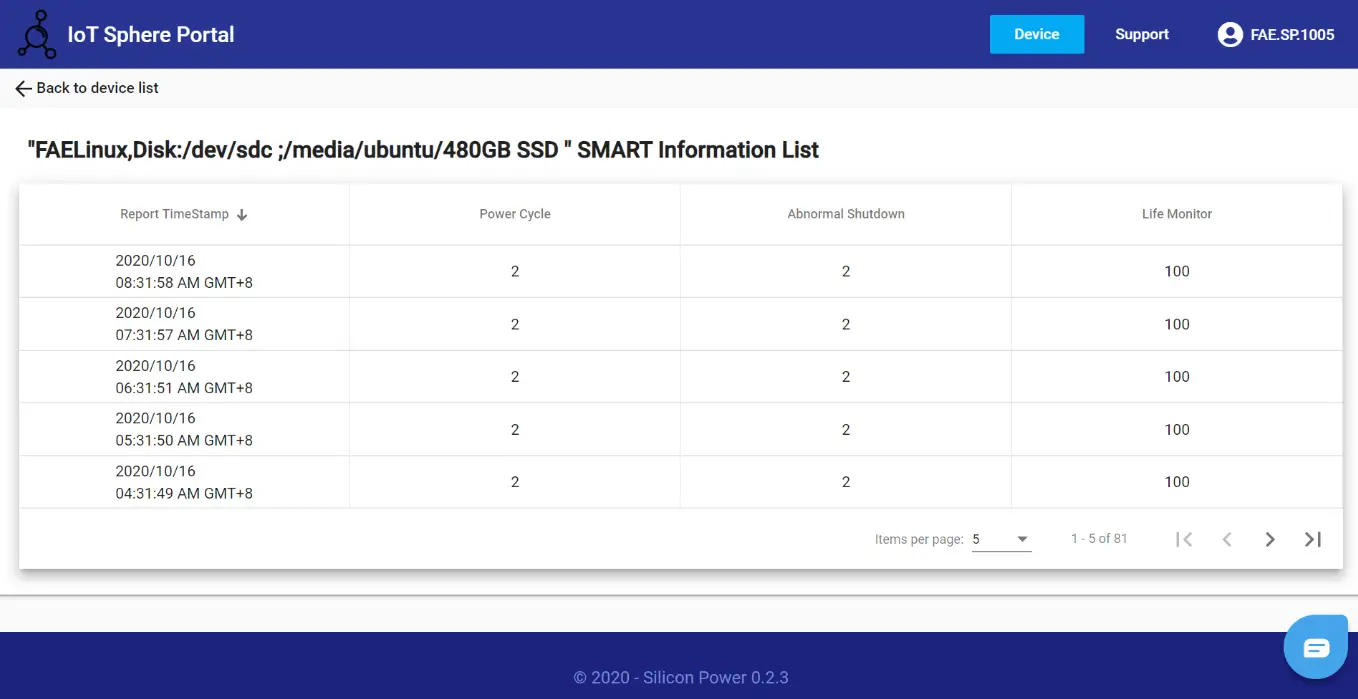Click the Life Monitor column header
This screenshot has width=1358, height=699.
1176,214
